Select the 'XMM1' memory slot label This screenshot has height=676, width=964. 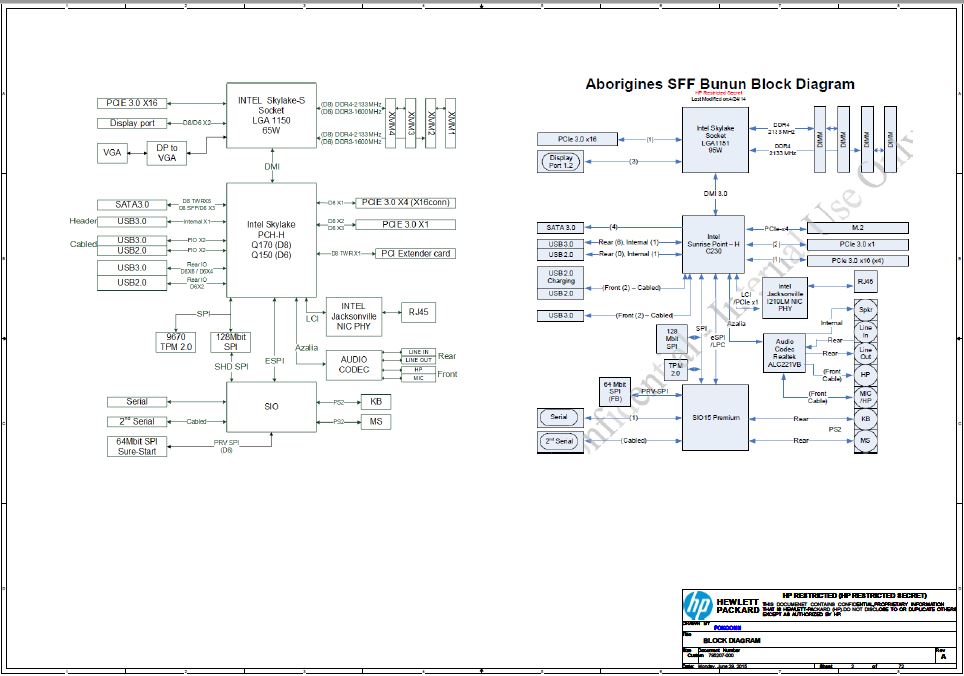(451, 123)
